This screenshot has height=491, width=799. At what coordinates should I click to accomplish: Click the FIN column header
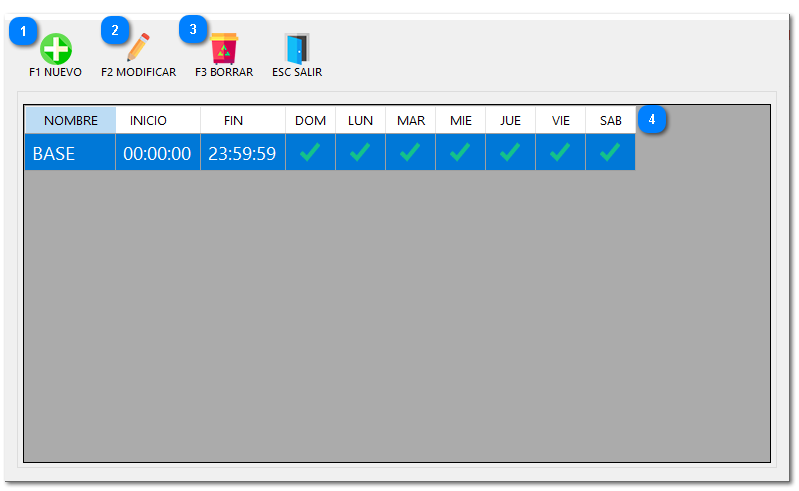[233, 120]
